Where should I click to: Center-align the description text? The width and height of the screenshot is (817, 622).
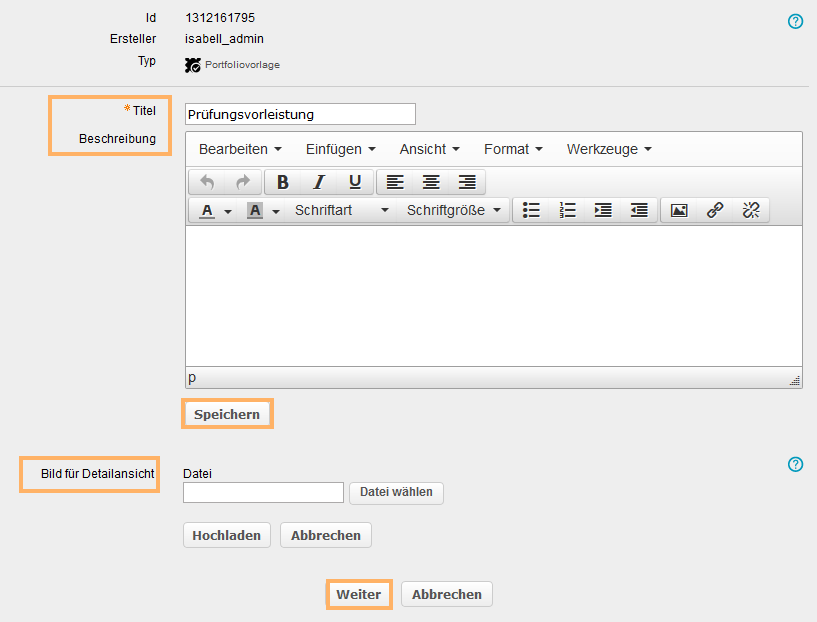tap(431, 182)
